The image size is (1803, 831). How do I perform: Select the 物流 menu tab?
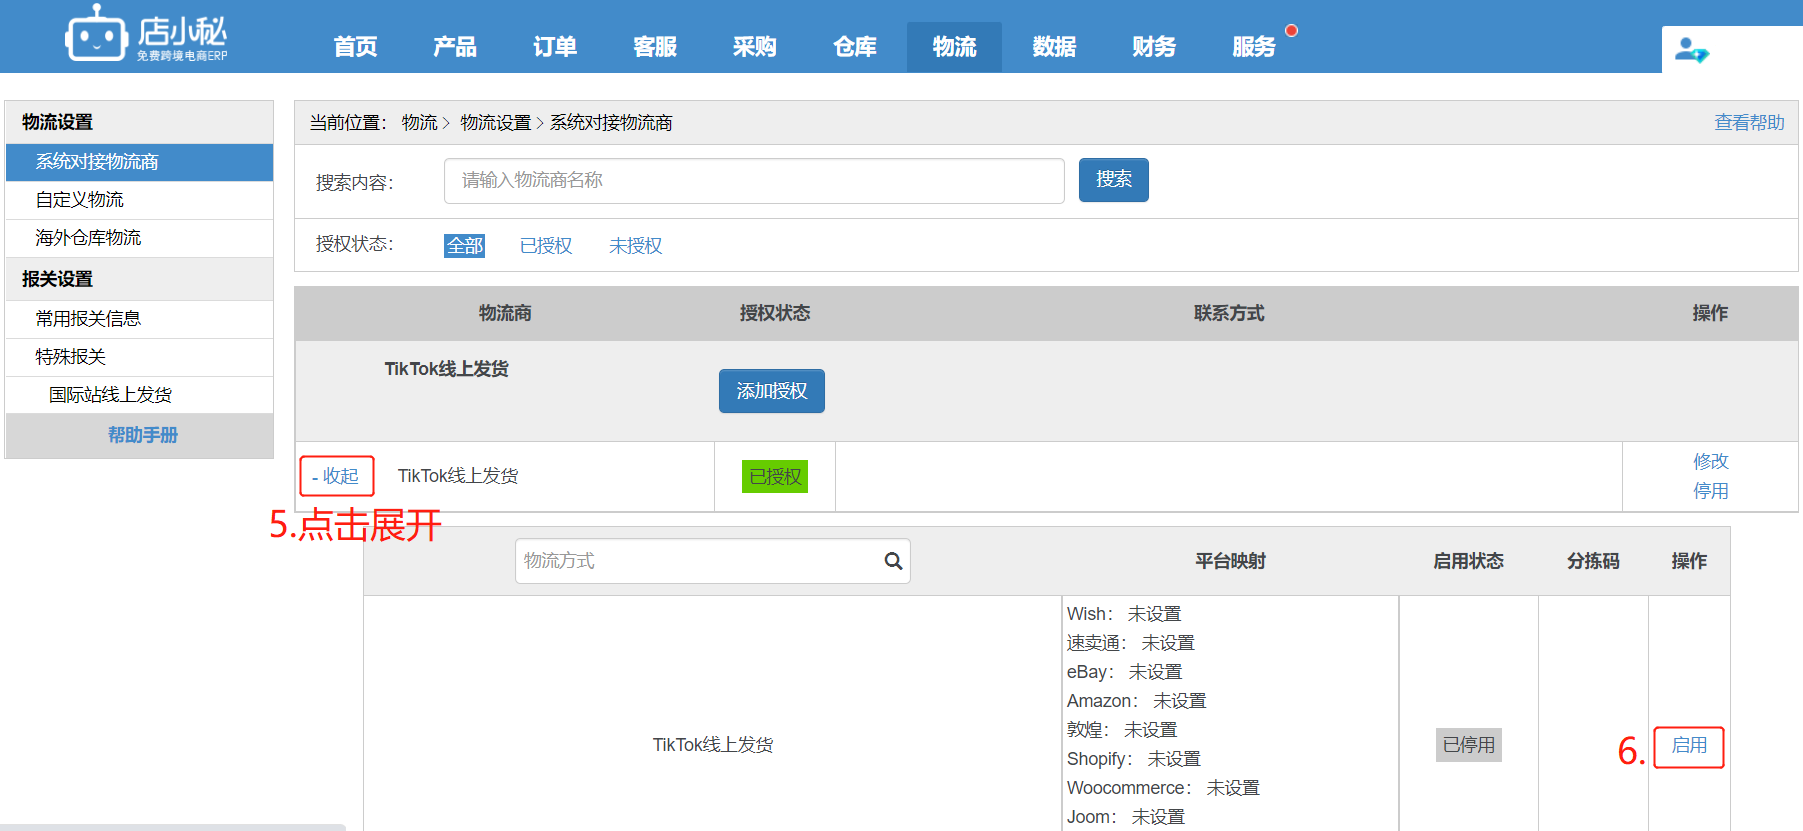[954, 47]
